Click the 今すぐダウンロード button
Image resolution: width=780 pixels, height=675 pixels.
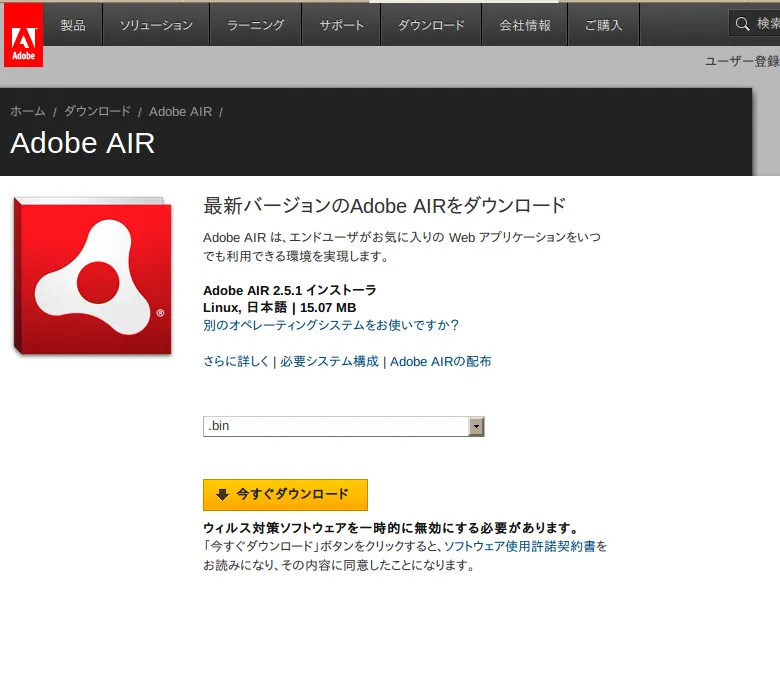(x=286, y=494)
